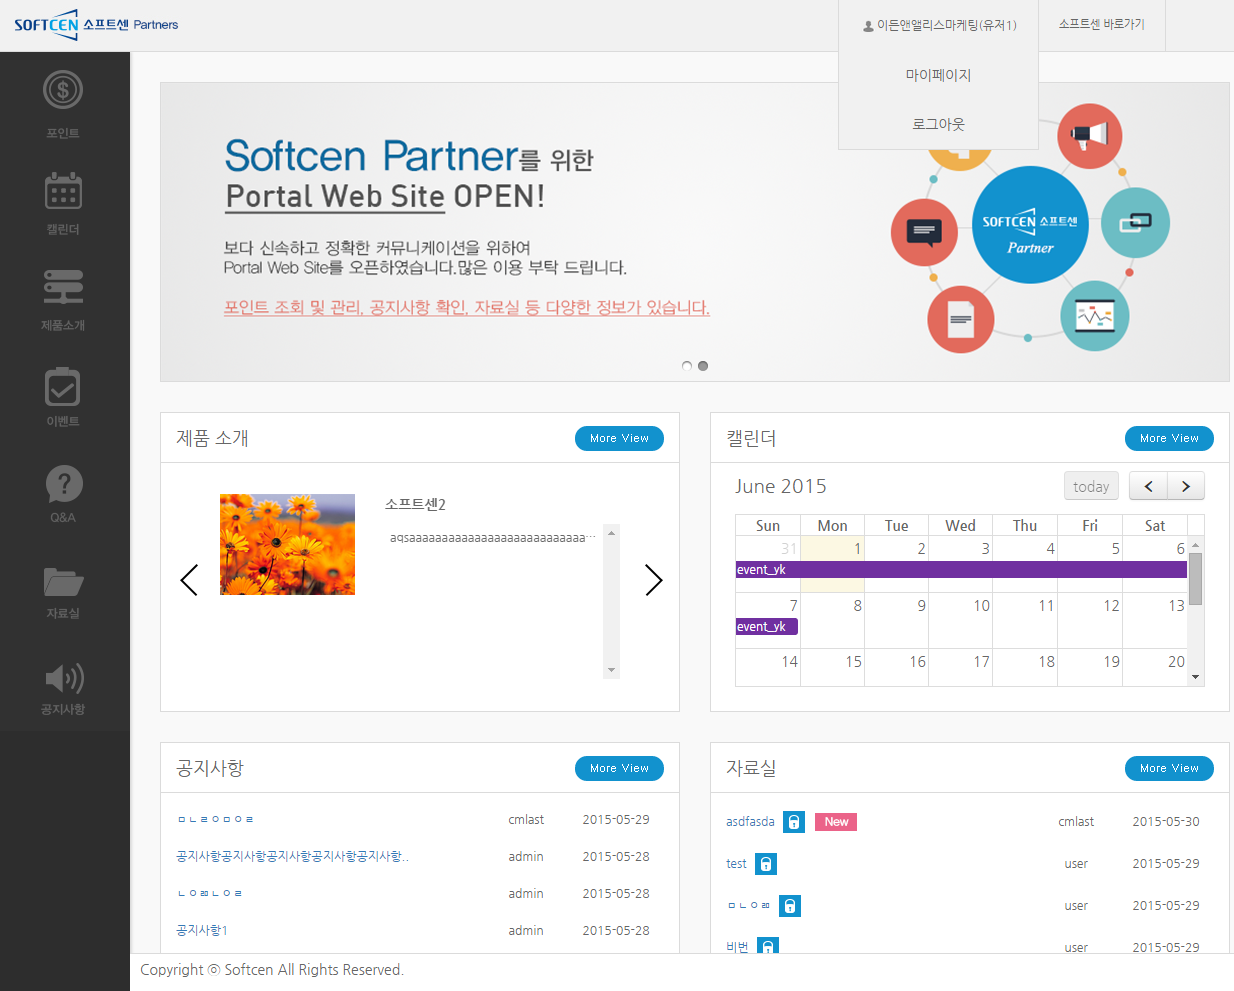Click the Portal Web Site OPEN! banner heading
Viewport: 1234px width, 991px height.
point(385,196)
